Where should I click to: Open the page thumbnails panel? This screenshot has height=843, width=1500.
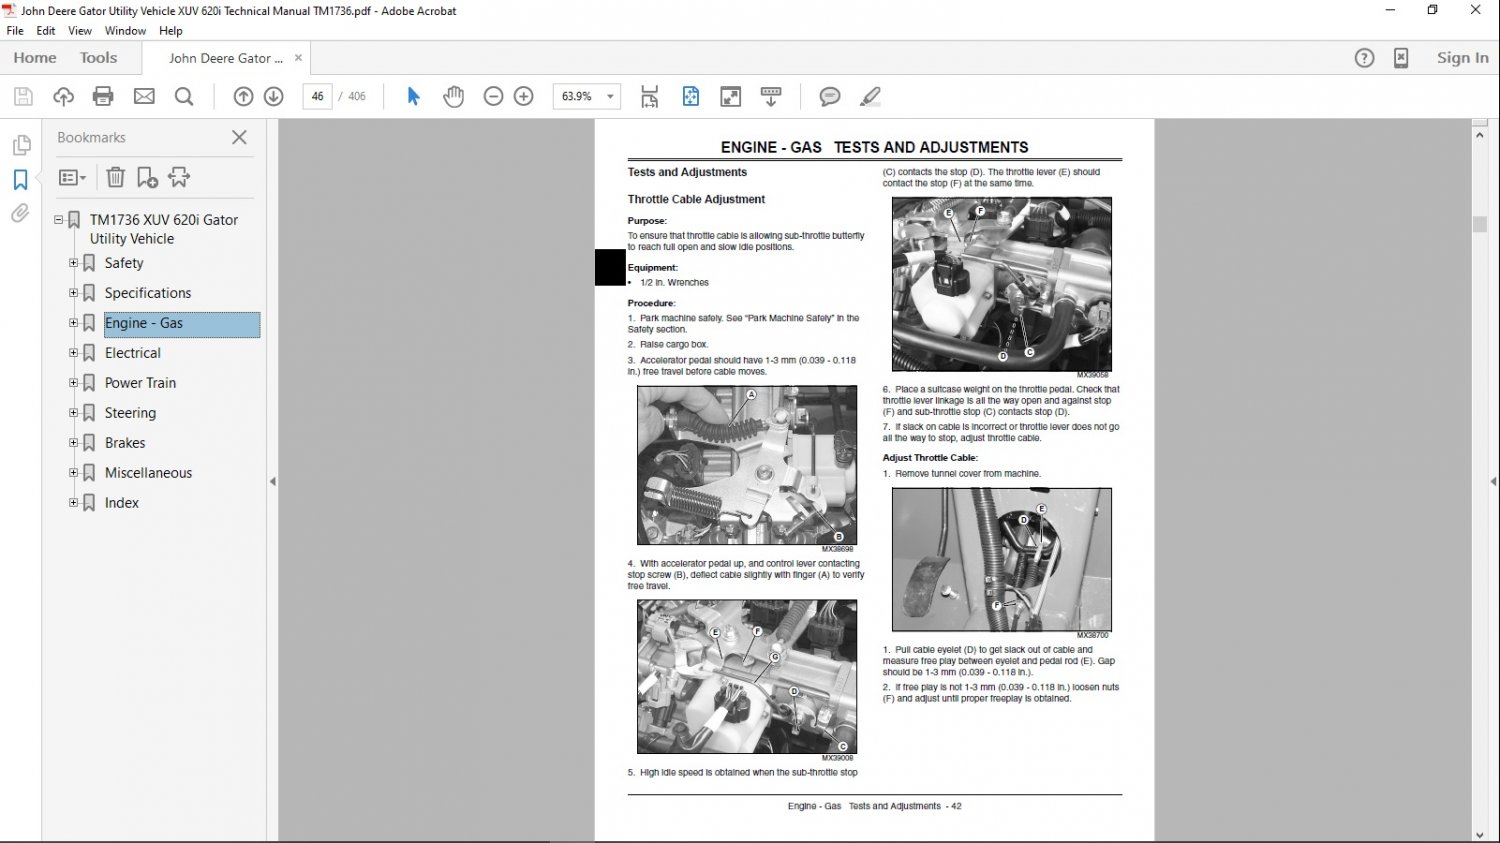pos(21,145)
